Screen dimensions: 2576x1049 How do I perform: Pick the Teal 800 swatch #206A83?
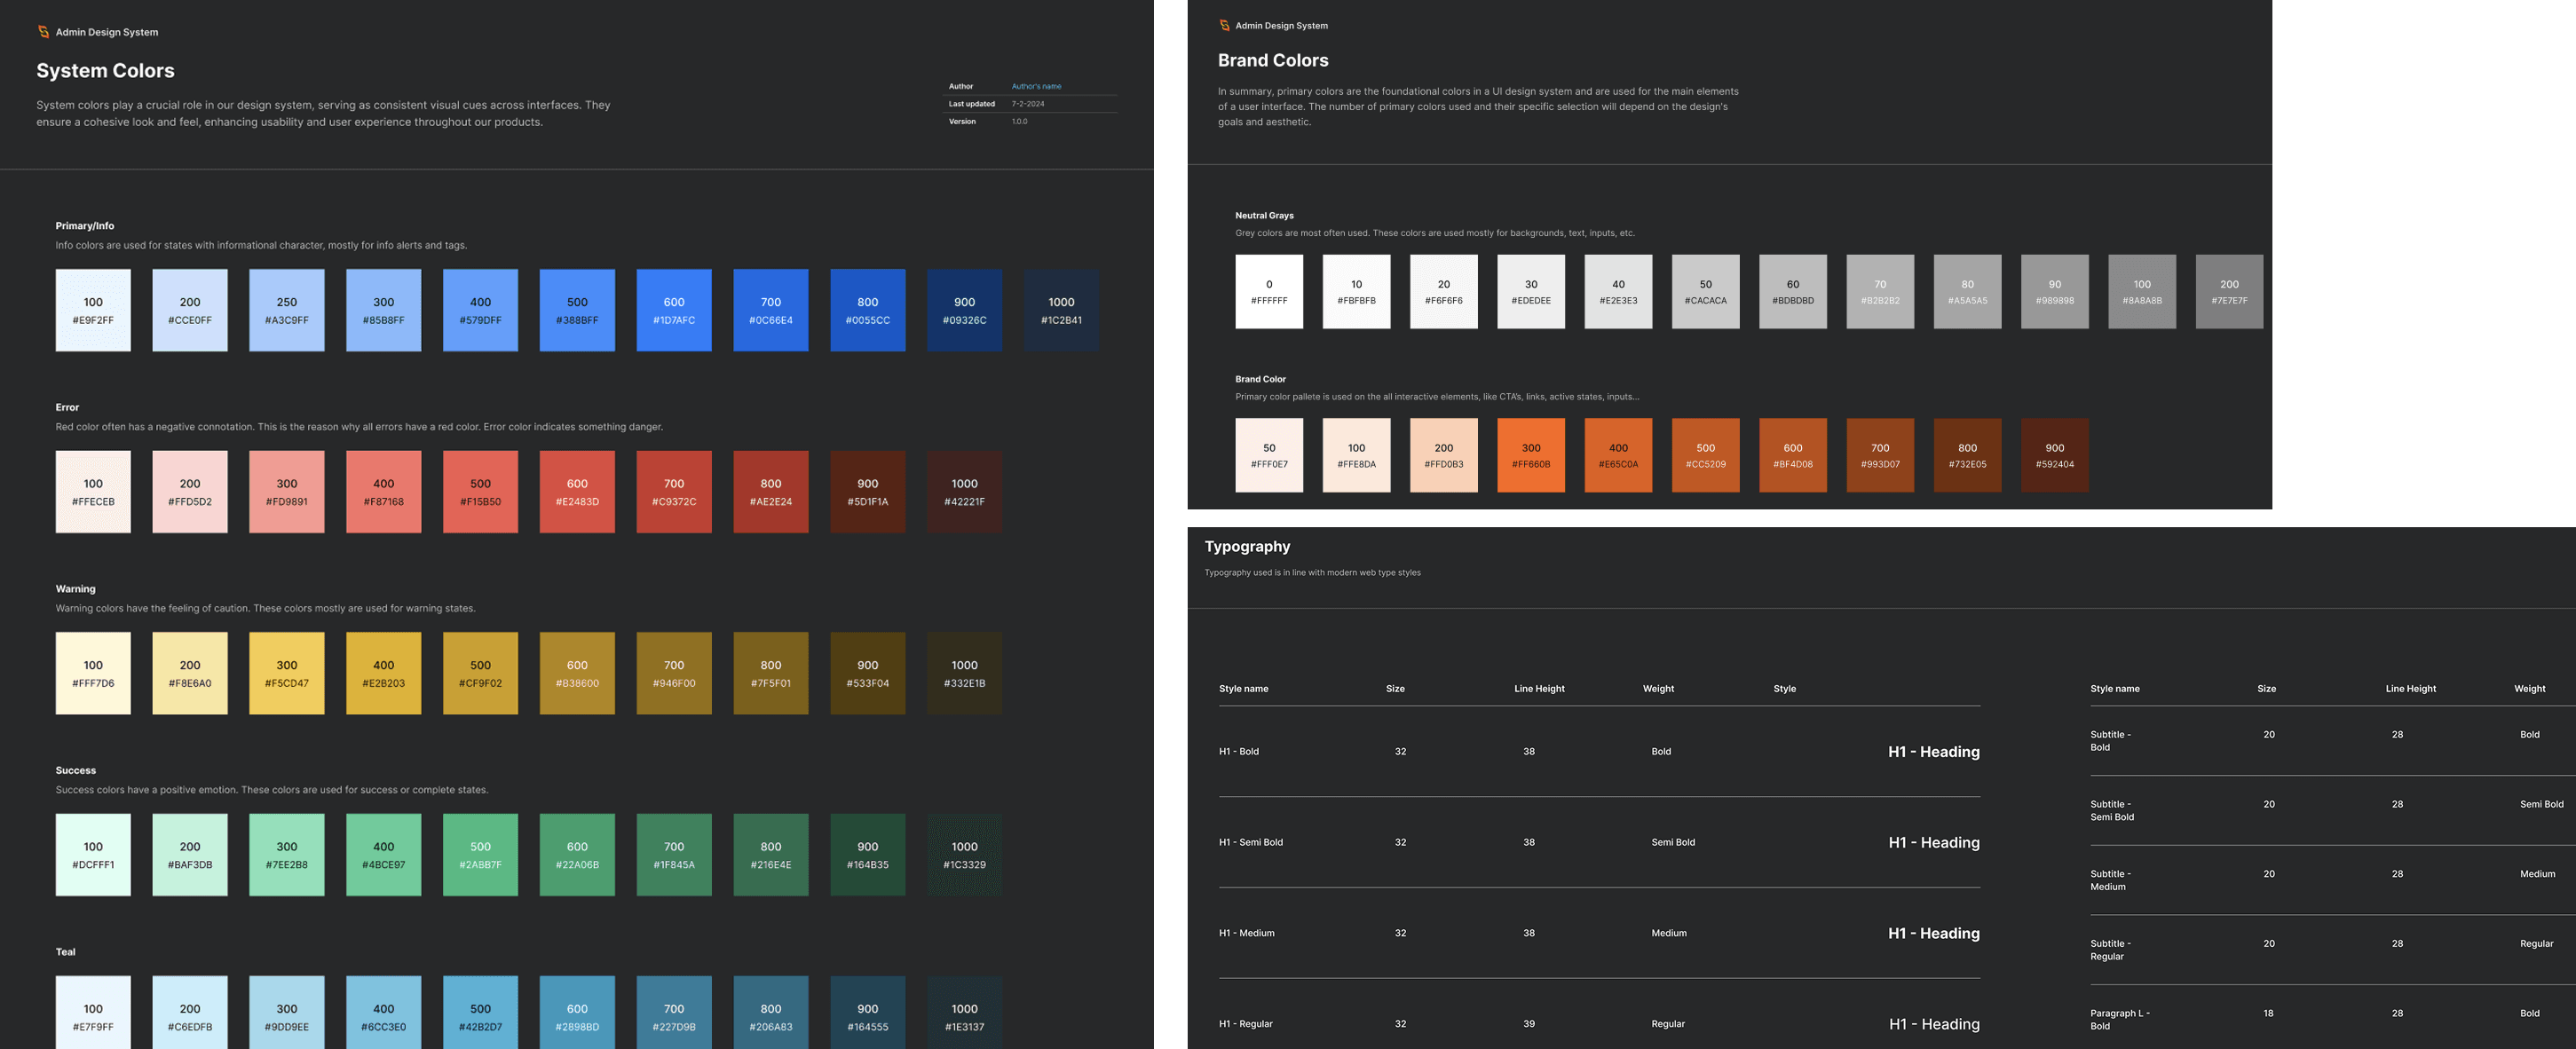coord(771,1013)
